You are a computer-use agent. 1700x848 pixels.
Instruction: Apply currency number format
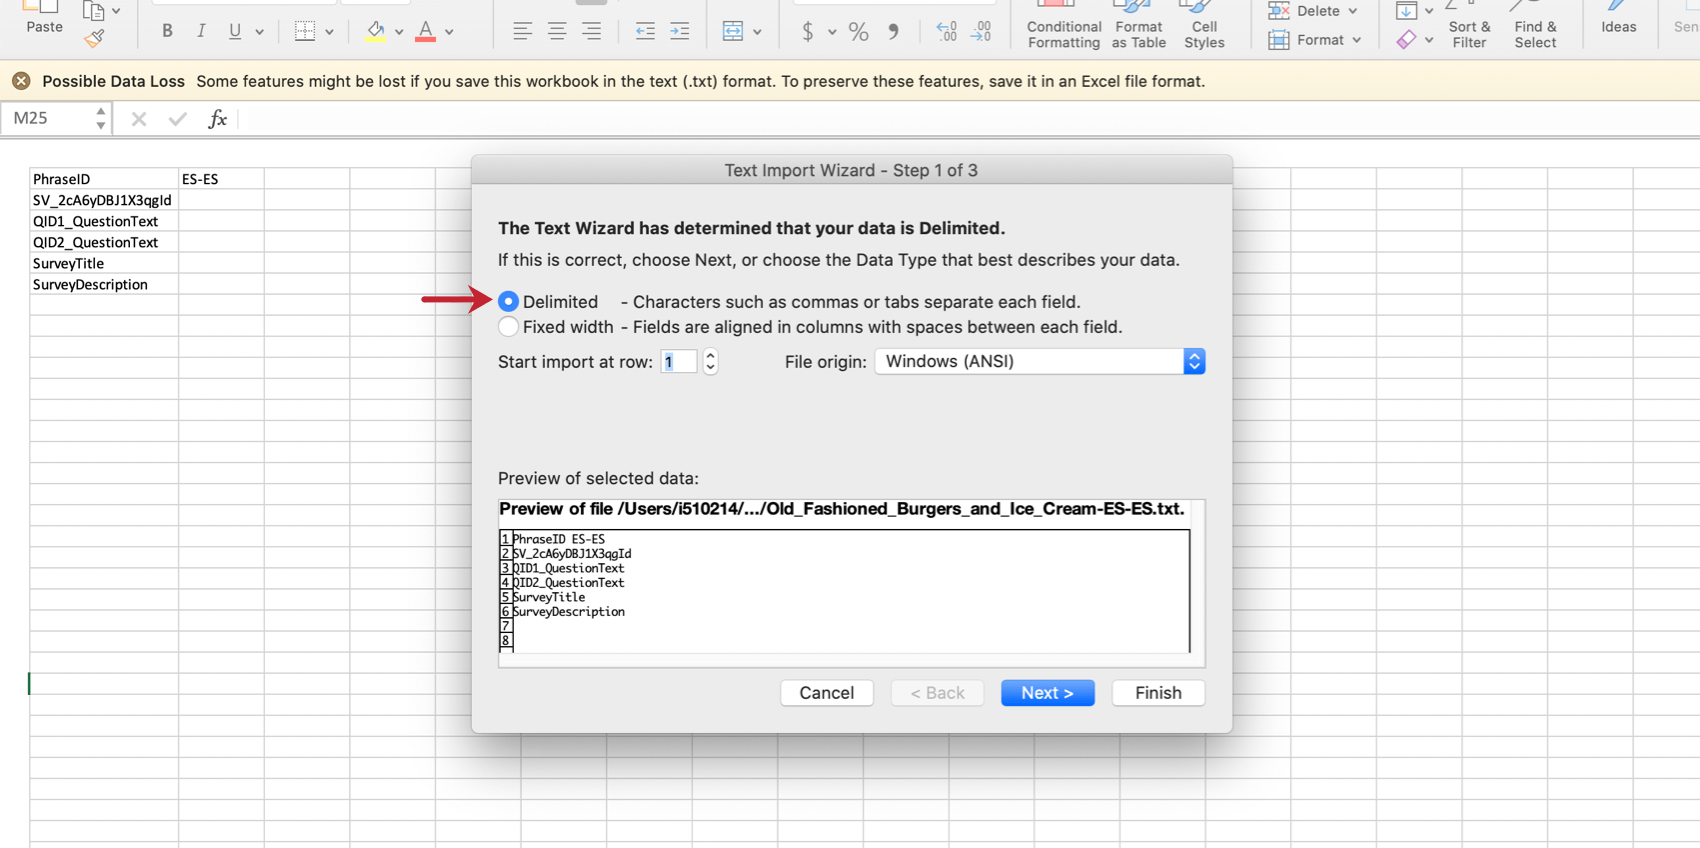click(x=808, y=31)
